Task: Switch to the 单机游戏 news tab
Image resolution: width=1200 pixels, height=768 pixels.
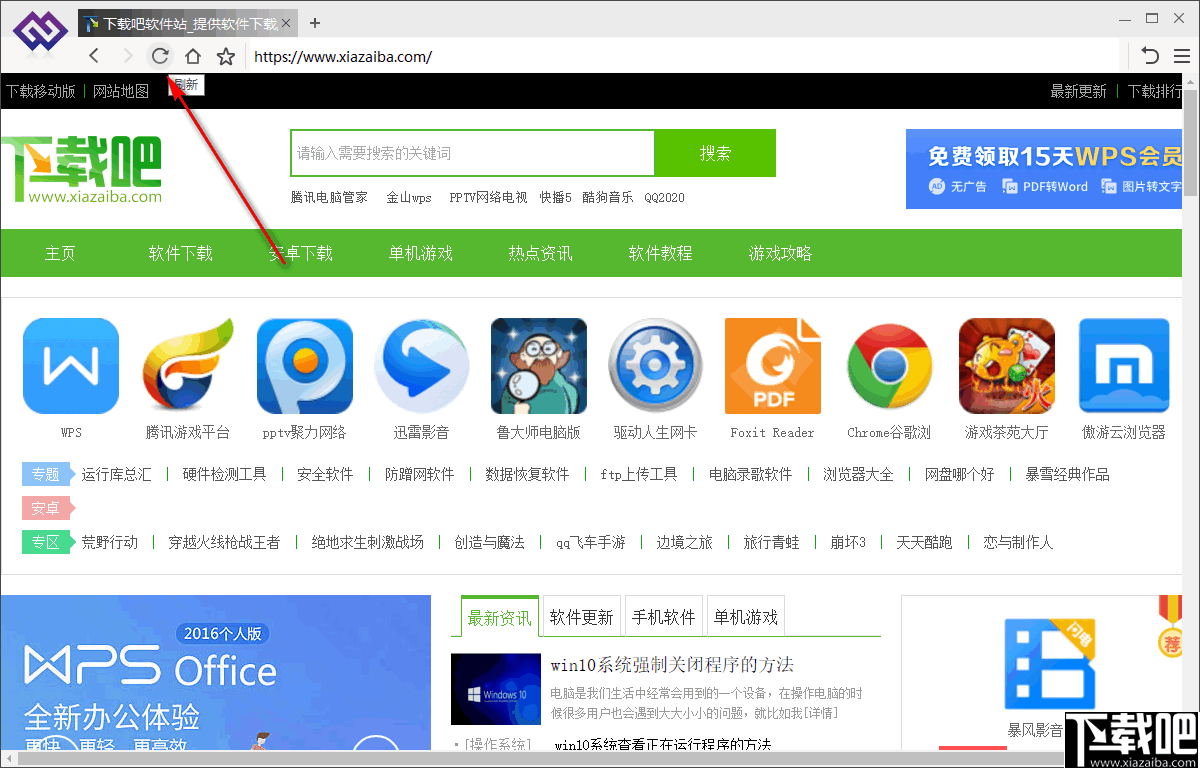Action: tap(745, 617)
